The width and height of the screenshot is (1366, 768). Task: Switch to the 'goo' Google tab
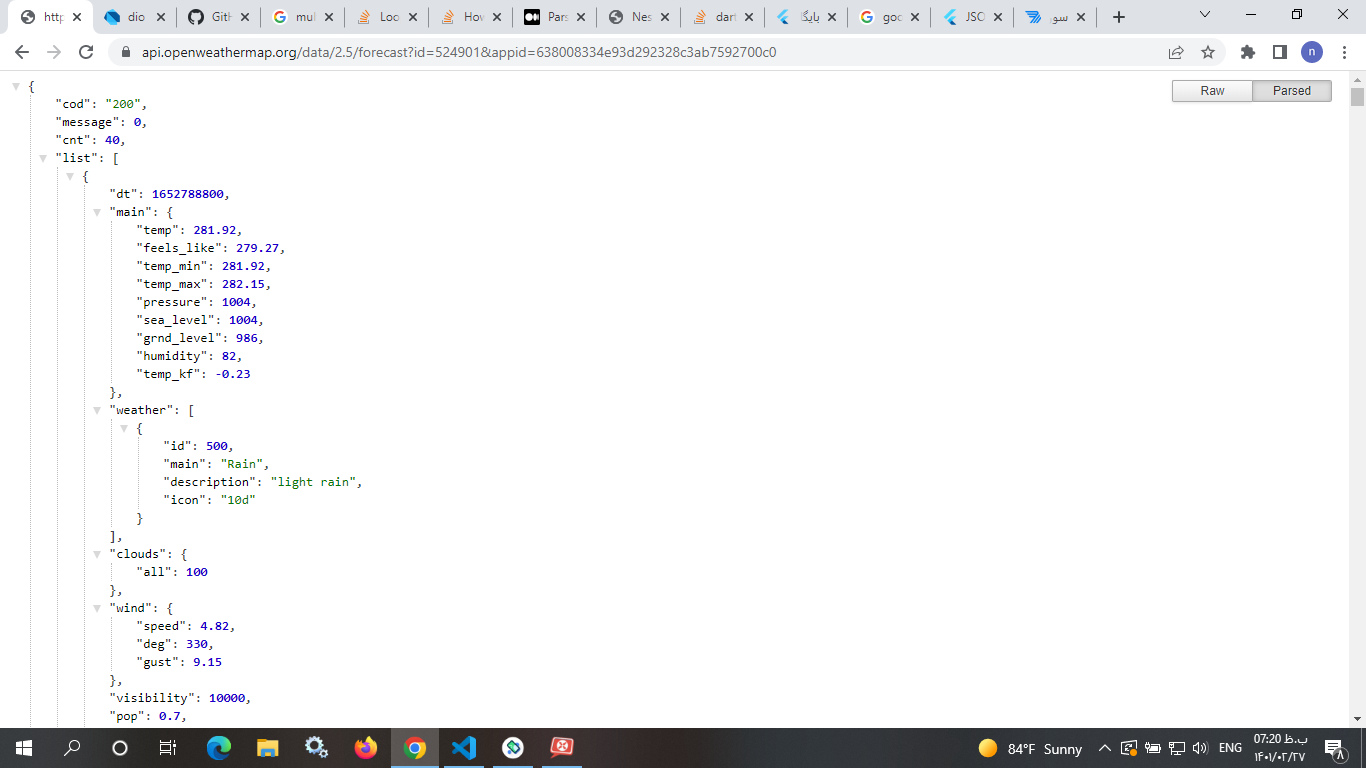click(891, 17)
